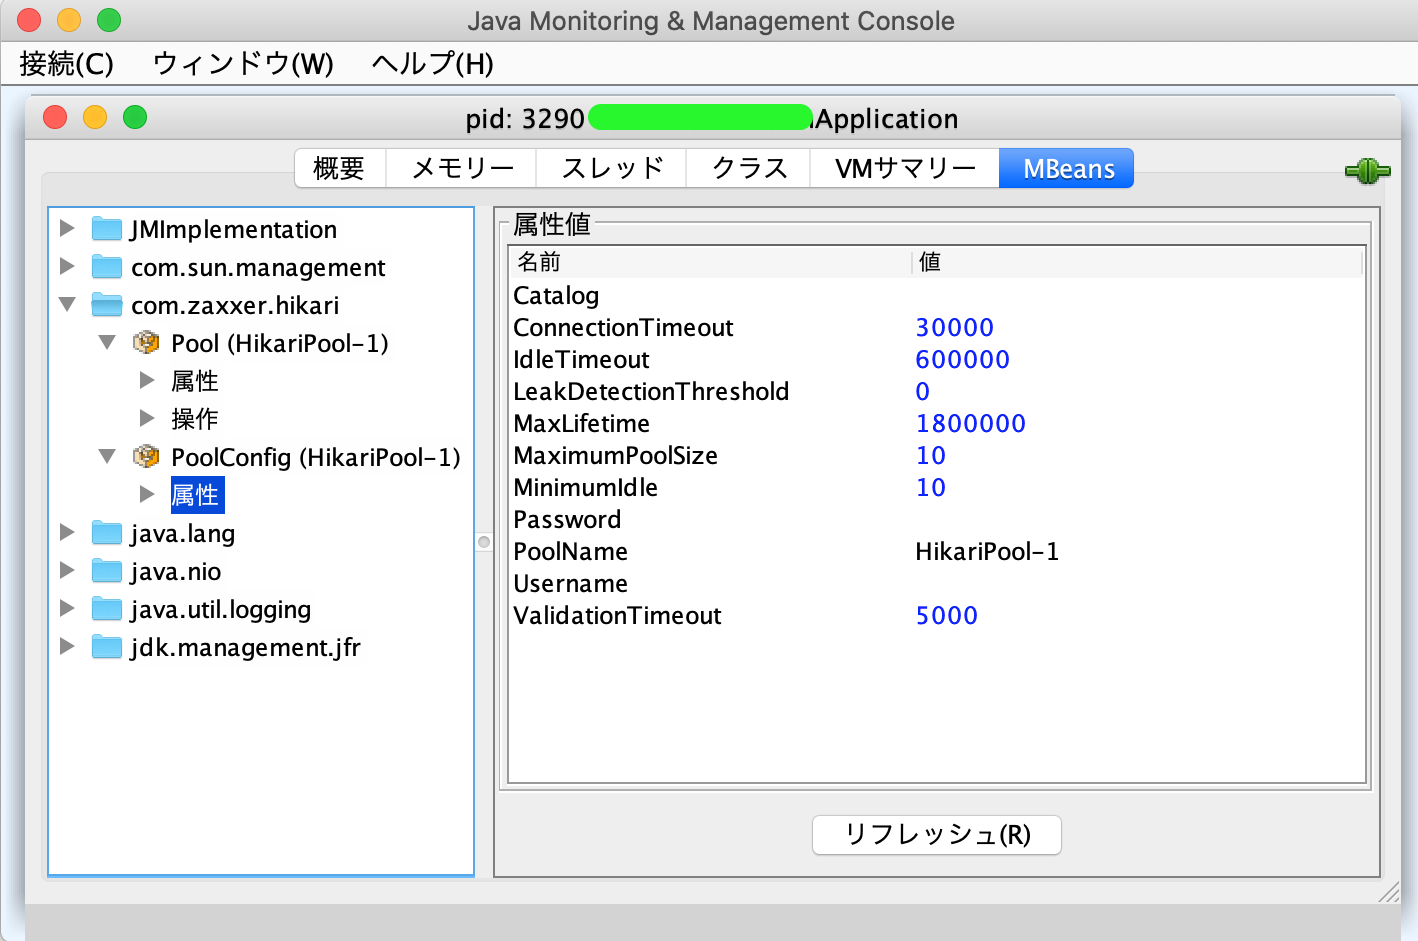Switch to the スレッド tab
The height and width of the screenshot is (941, 1418).
tap(611, 167)
